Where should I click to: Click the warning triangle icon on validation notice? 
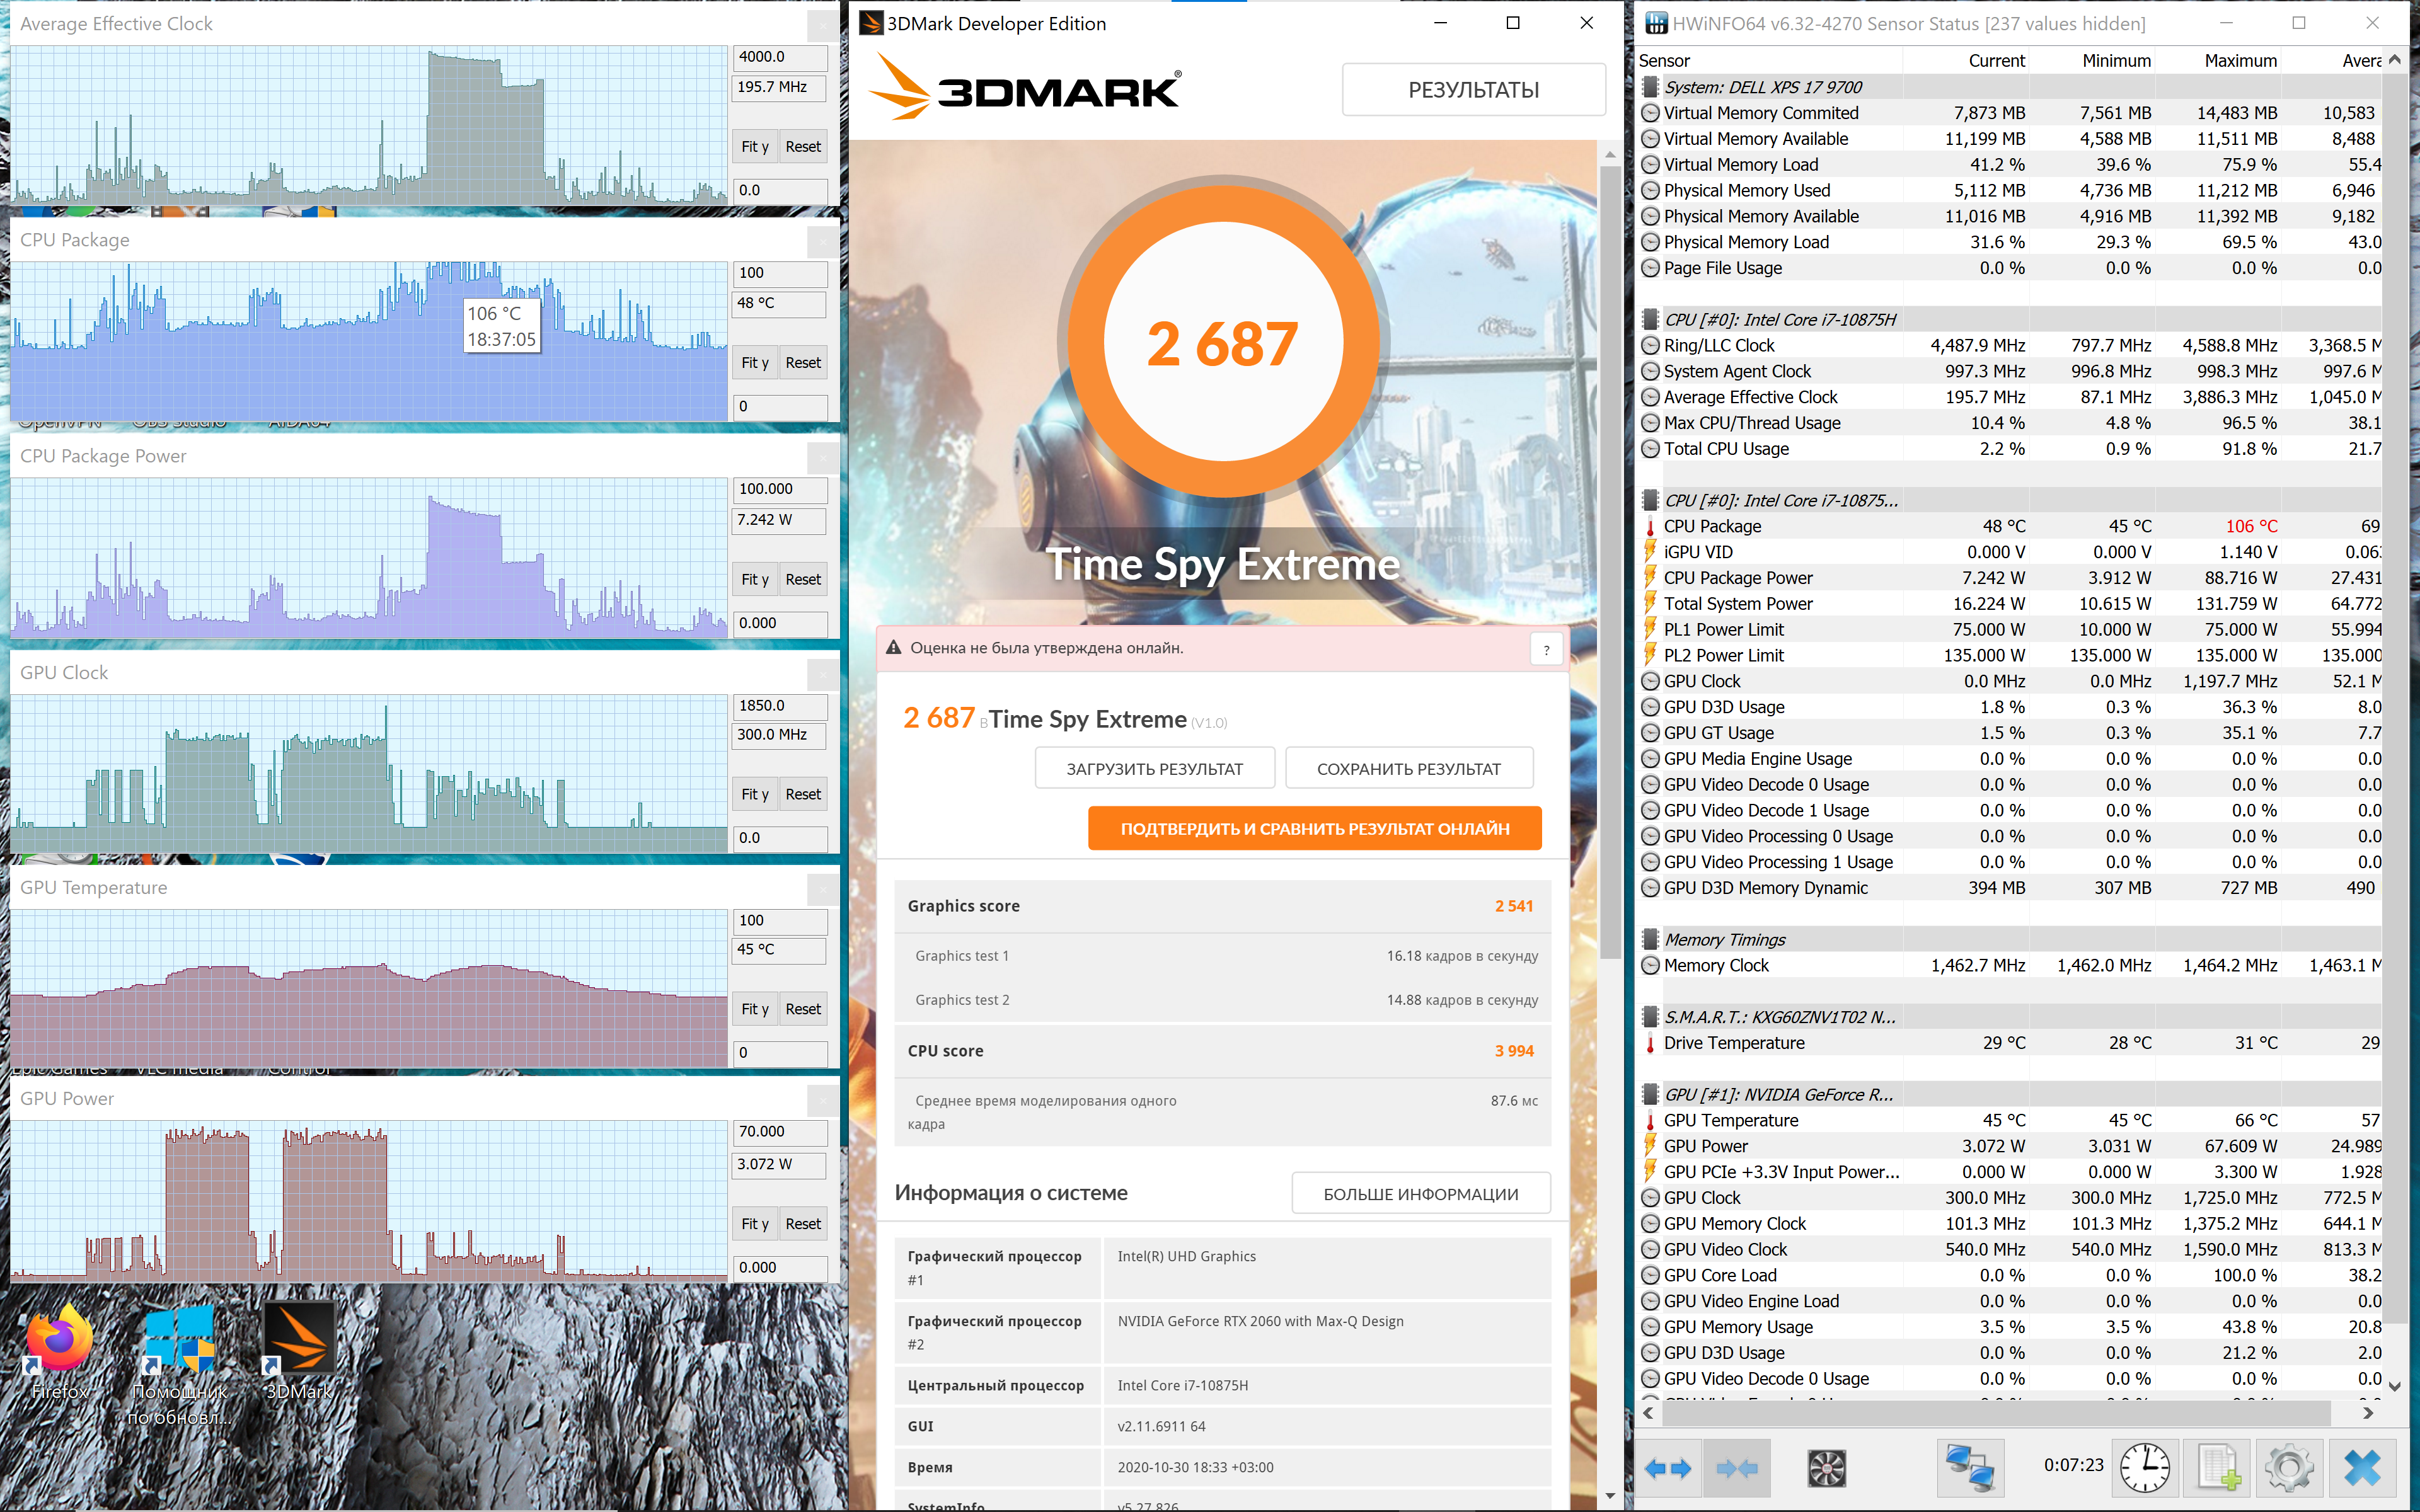coord(893,648)
